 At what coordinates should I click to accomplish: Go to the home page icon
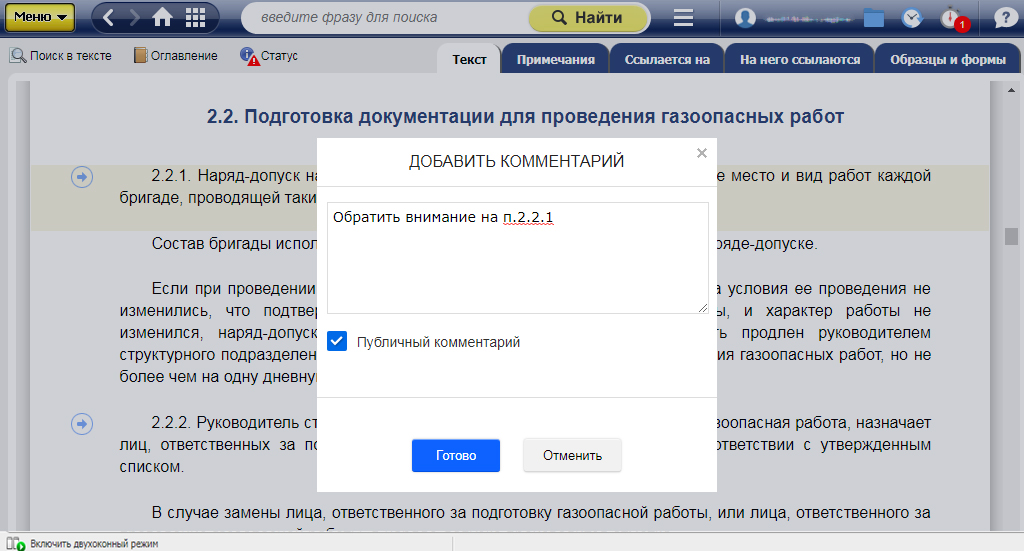(x=162, y=18)
